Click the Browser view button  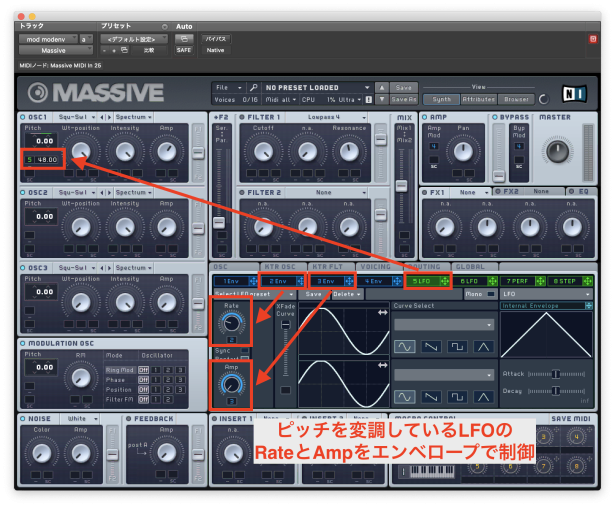(x=513, y=99)
